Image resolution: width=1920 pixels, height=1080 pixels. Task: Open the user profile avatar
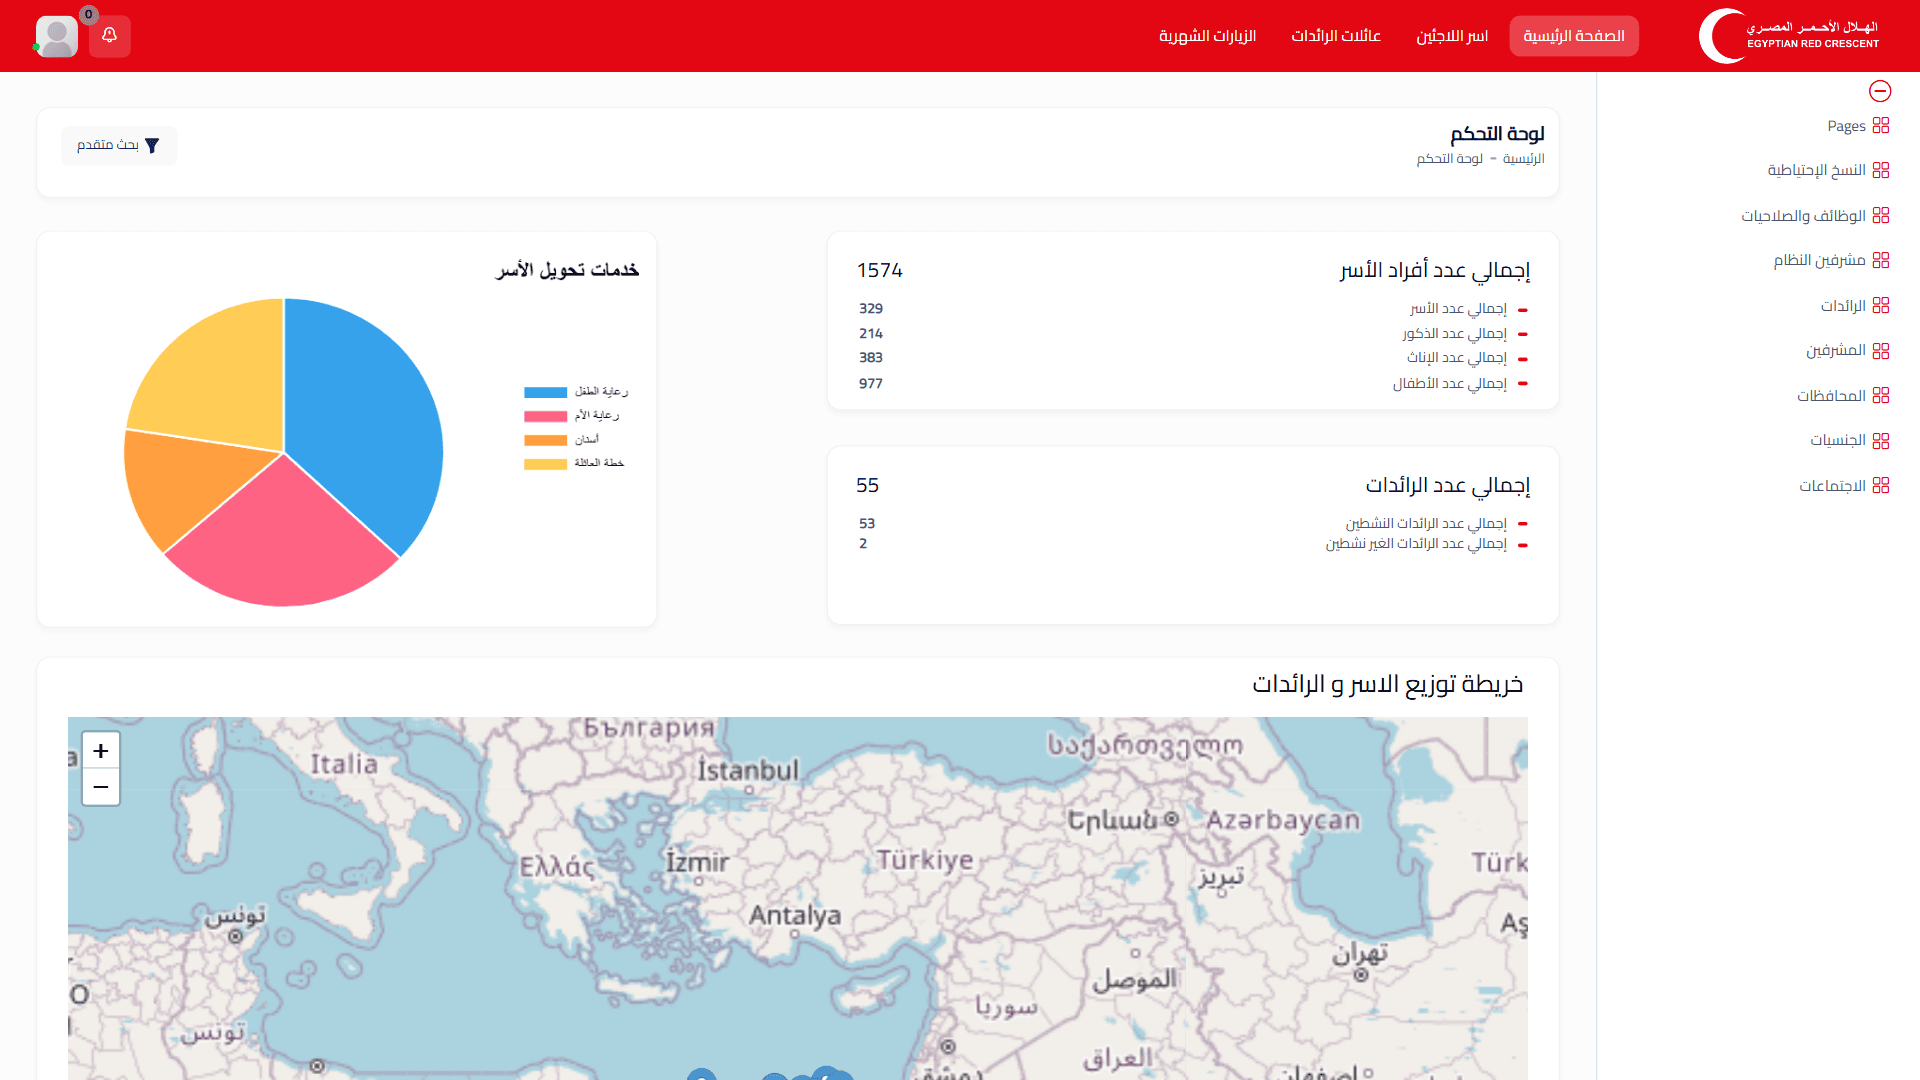pyautogui.click(x=57, y=36)
